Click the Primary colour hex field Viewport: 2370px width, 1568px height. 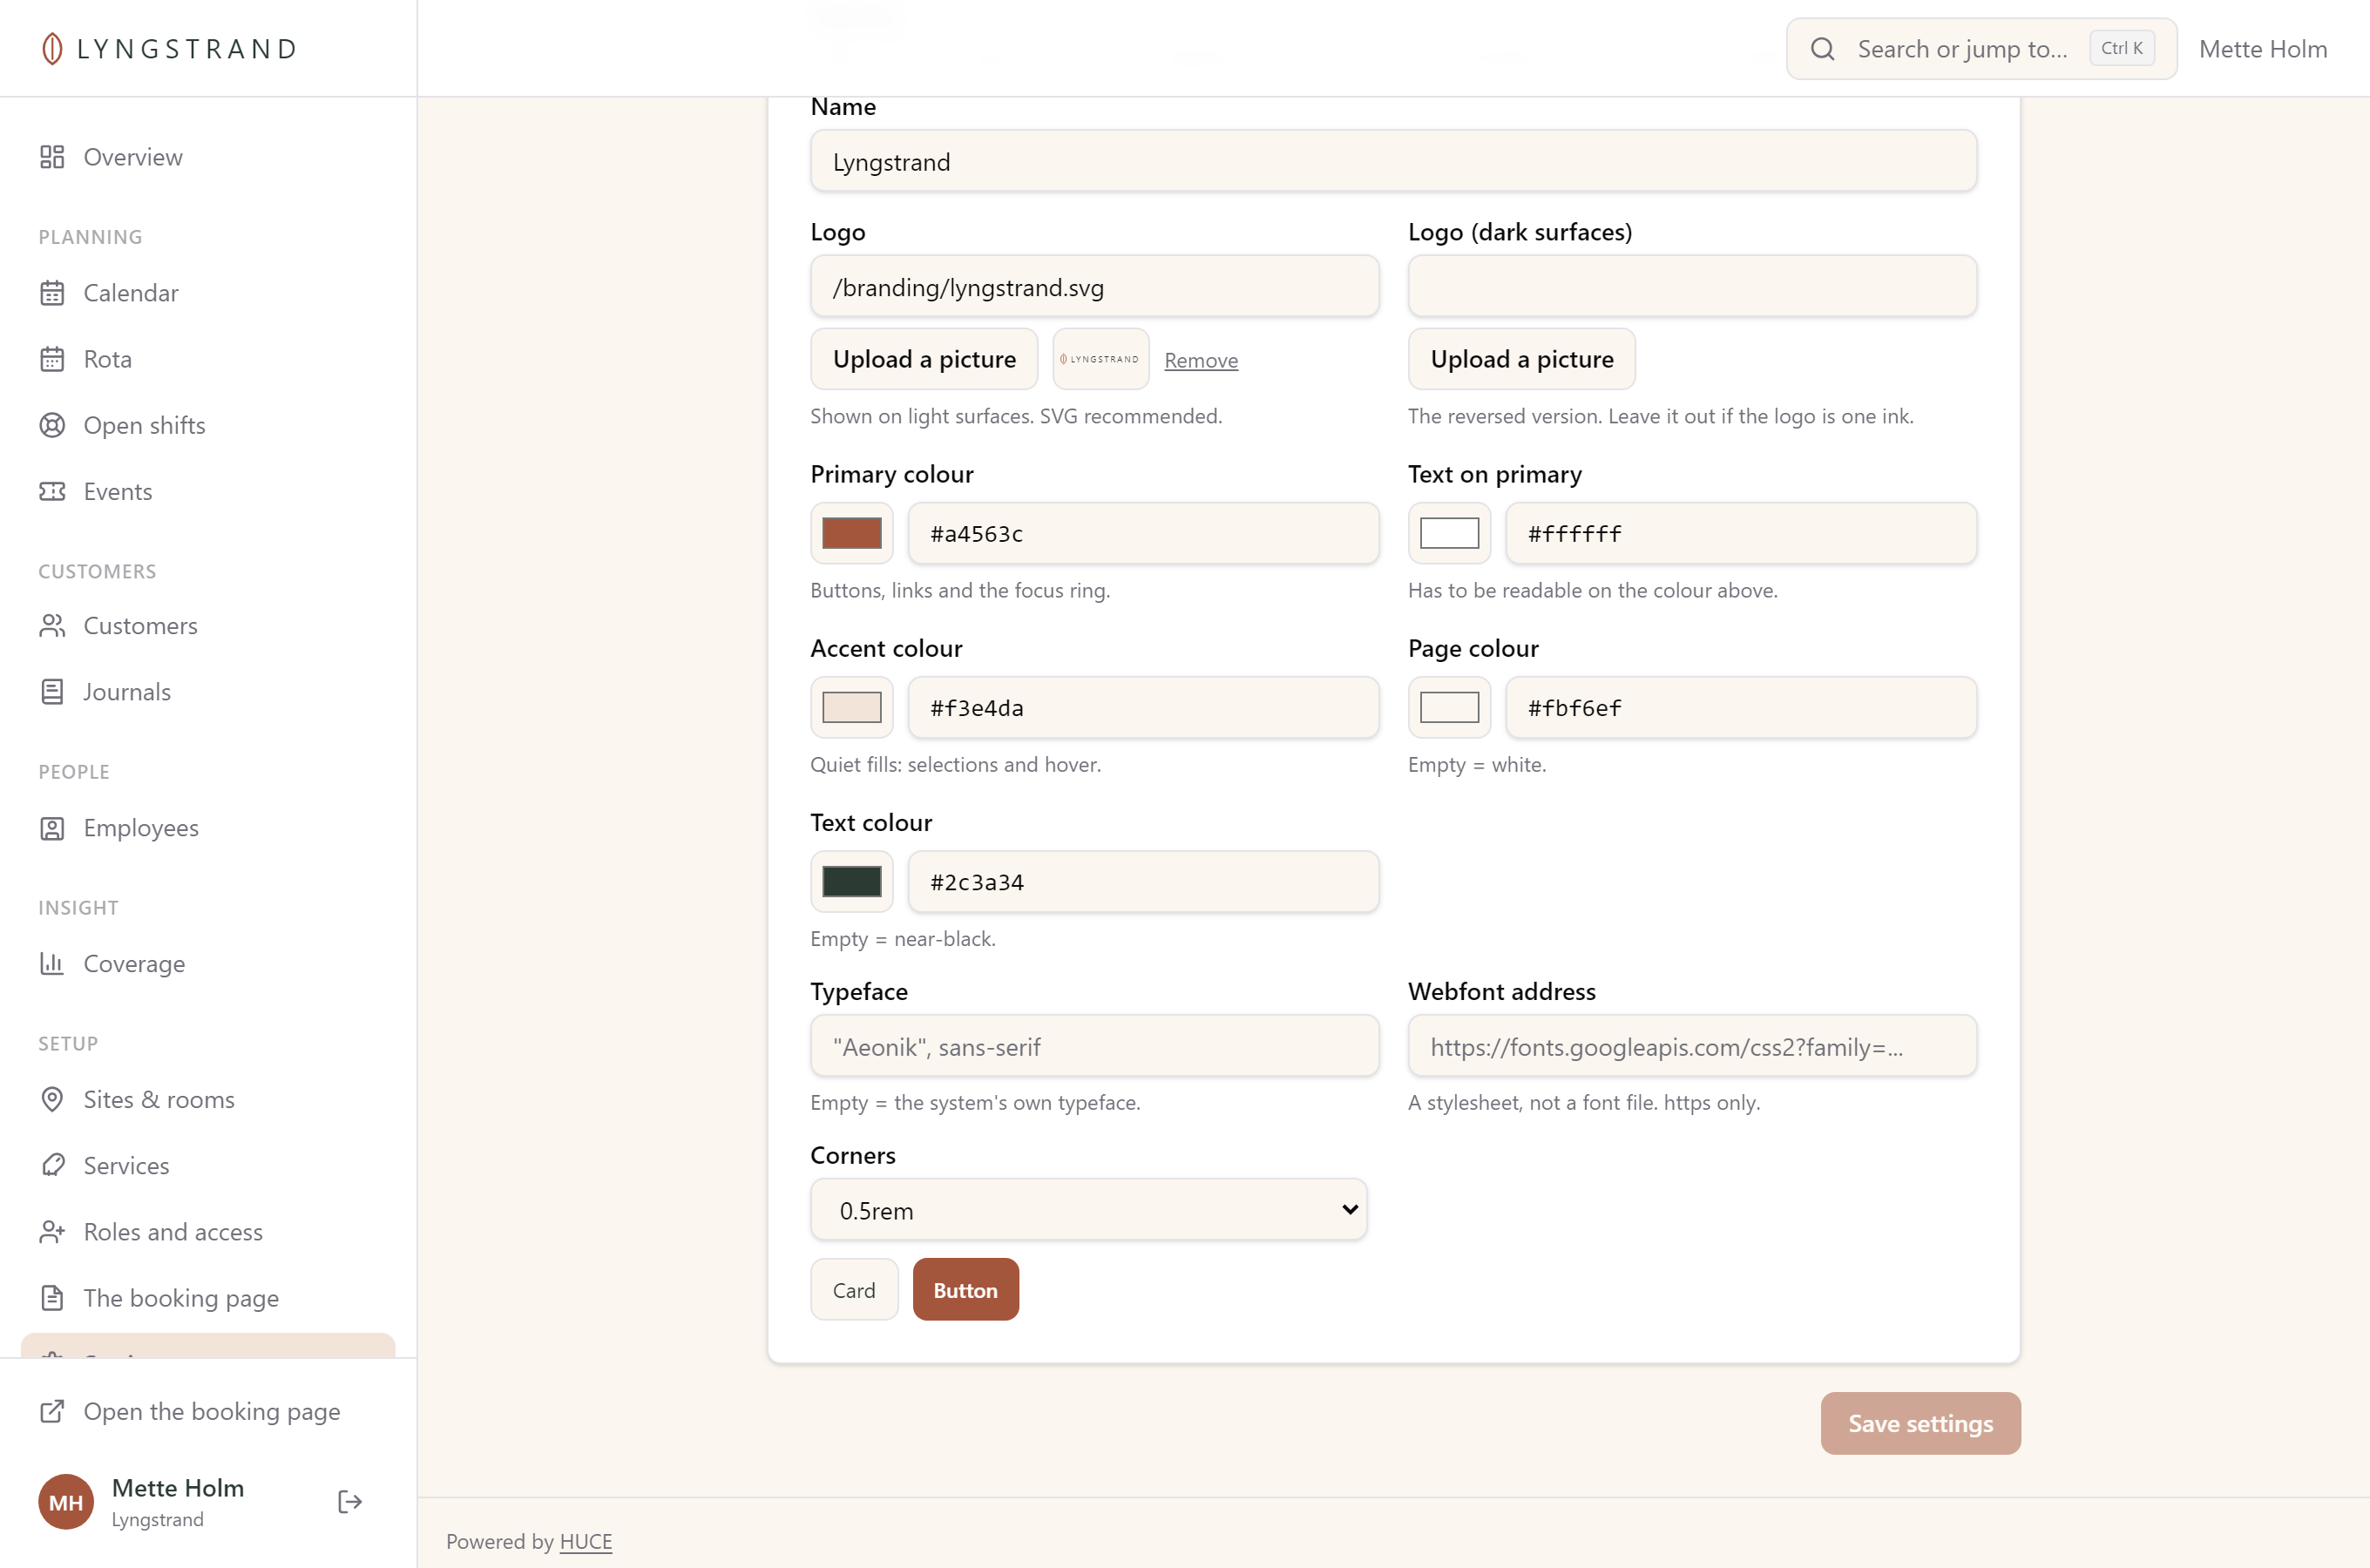tap(1143, 533)
